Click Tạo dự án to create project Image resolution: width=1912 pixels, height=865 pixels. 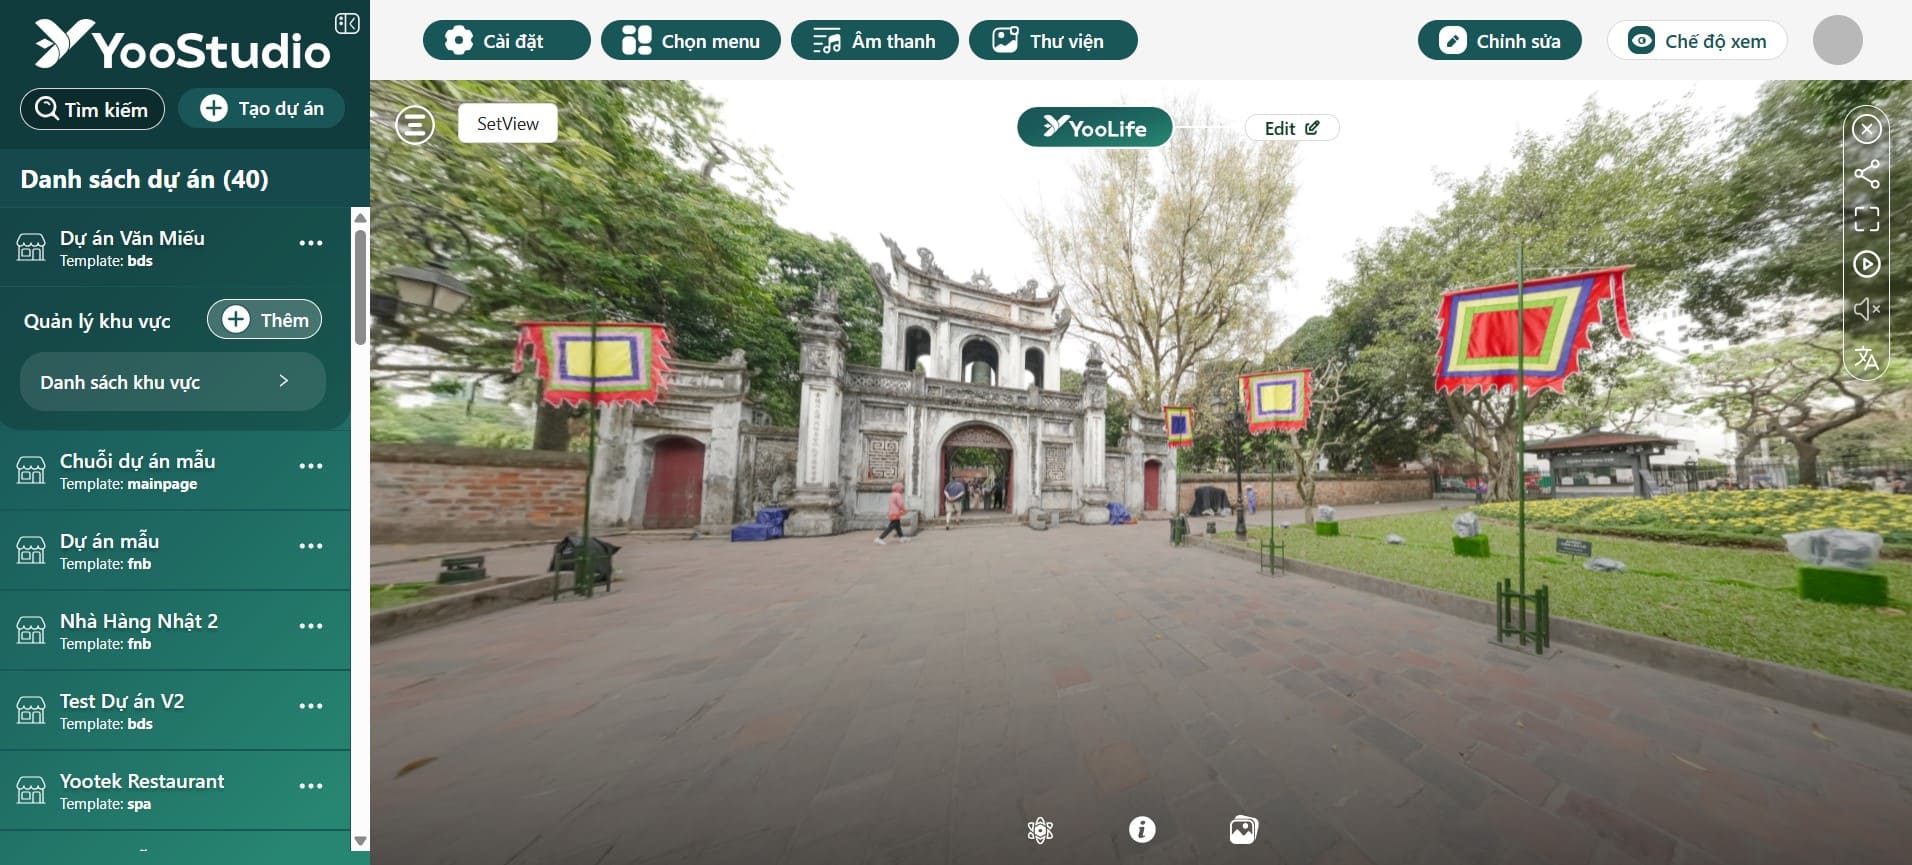click(x=262, y=108)
